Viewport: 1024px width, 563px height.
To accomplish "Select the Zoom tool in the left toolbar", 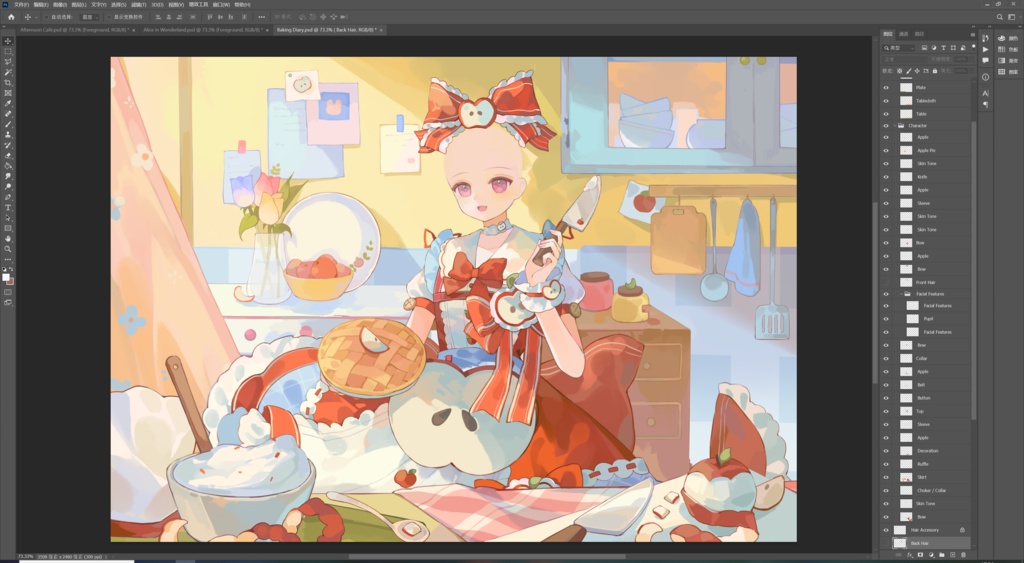I will (x=8, y=249).
